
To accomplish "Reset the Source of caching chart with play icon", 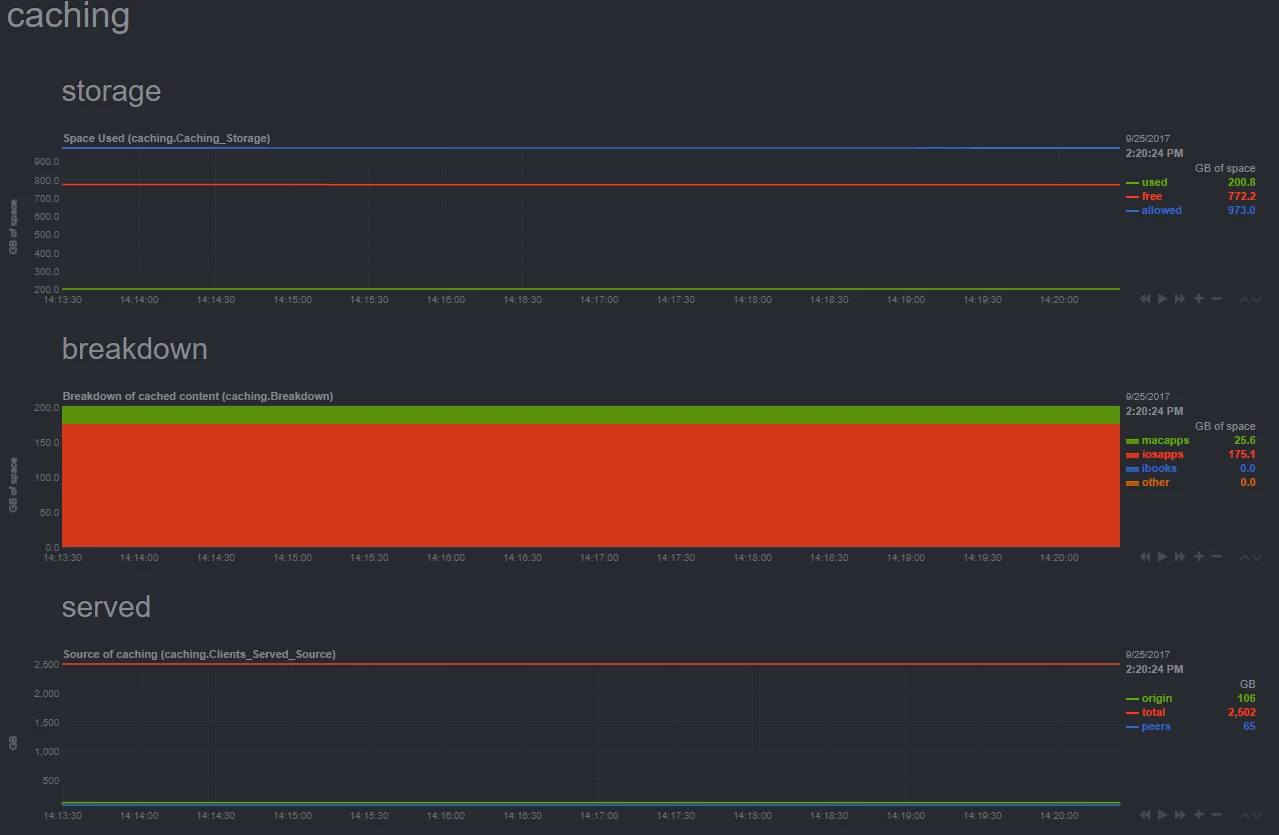I will pos(1162,815).
